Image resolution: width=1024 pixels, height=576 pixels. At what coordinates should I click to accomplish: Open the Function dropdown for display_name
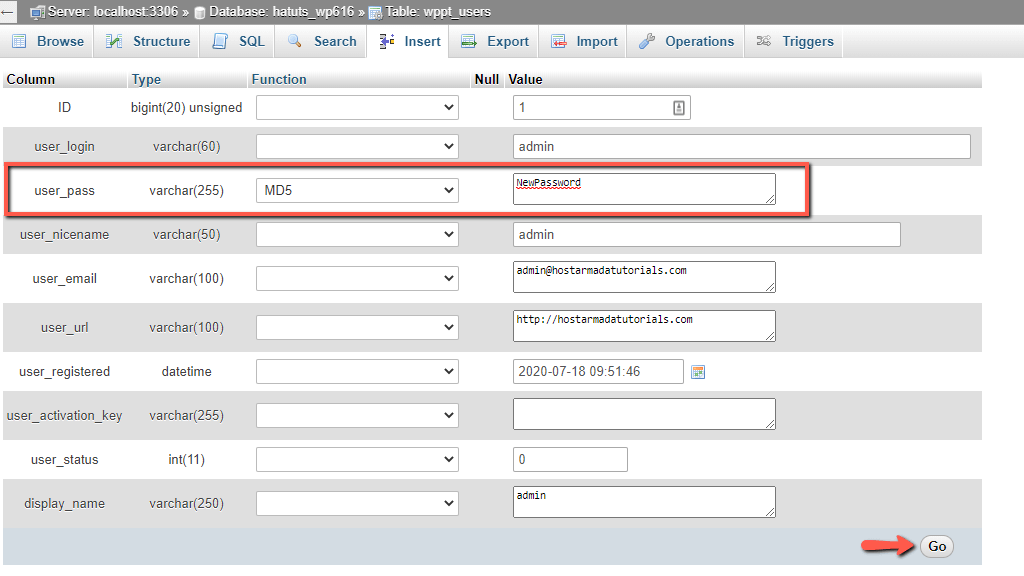(x=357, y=504)
